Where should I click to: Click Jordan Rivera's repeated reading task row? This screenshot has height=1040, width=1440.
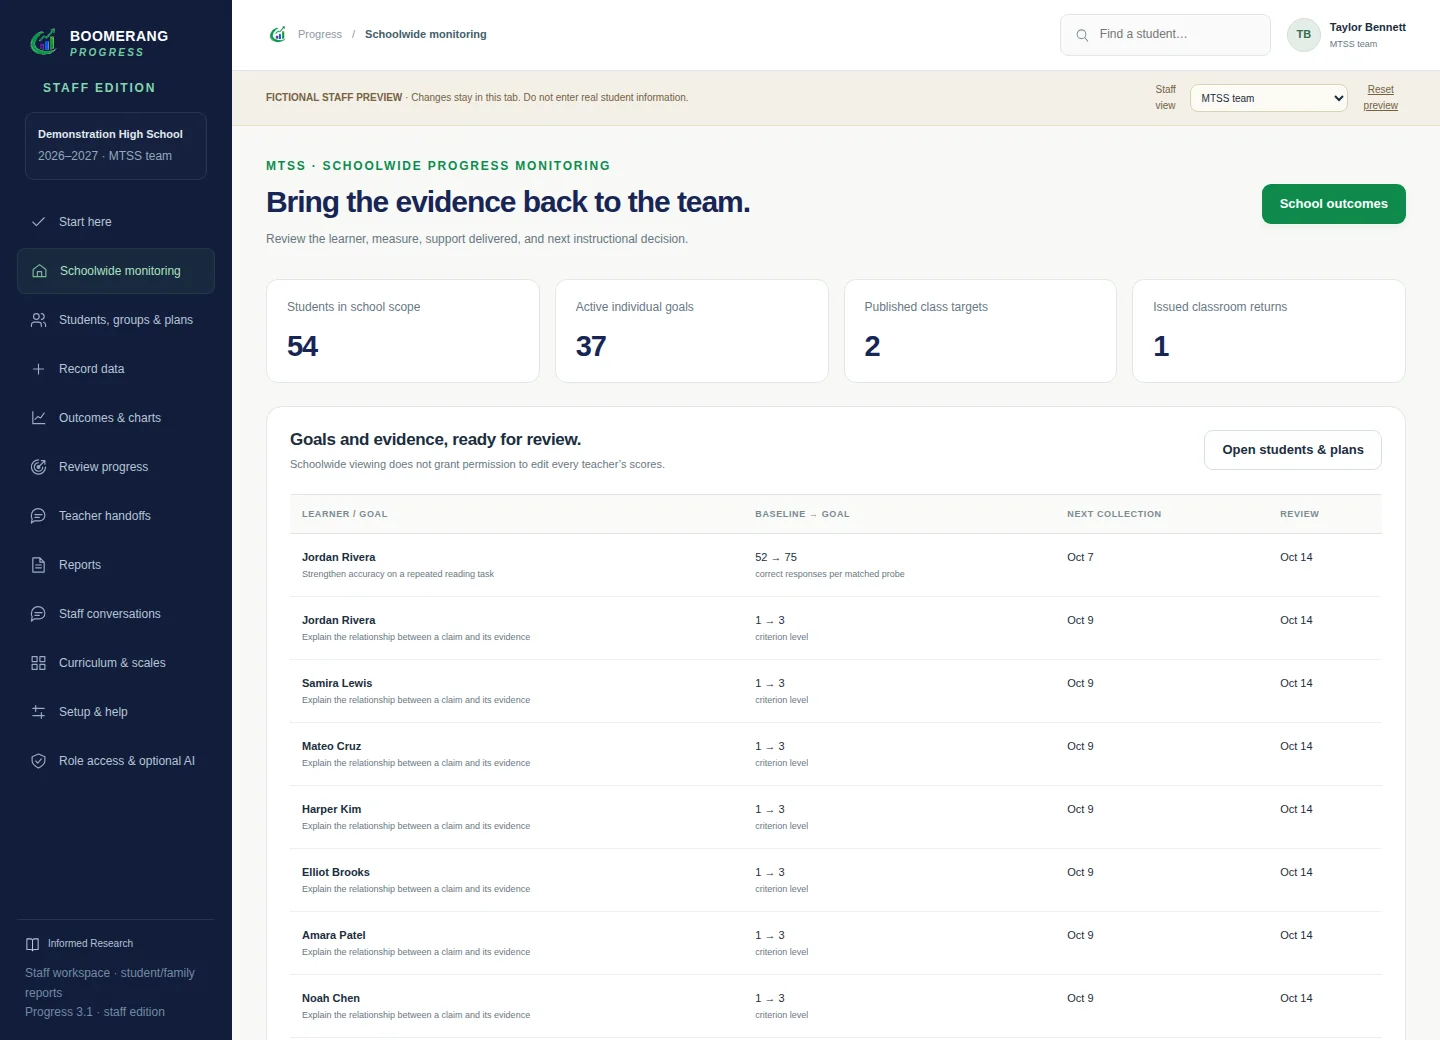[836, 565]
